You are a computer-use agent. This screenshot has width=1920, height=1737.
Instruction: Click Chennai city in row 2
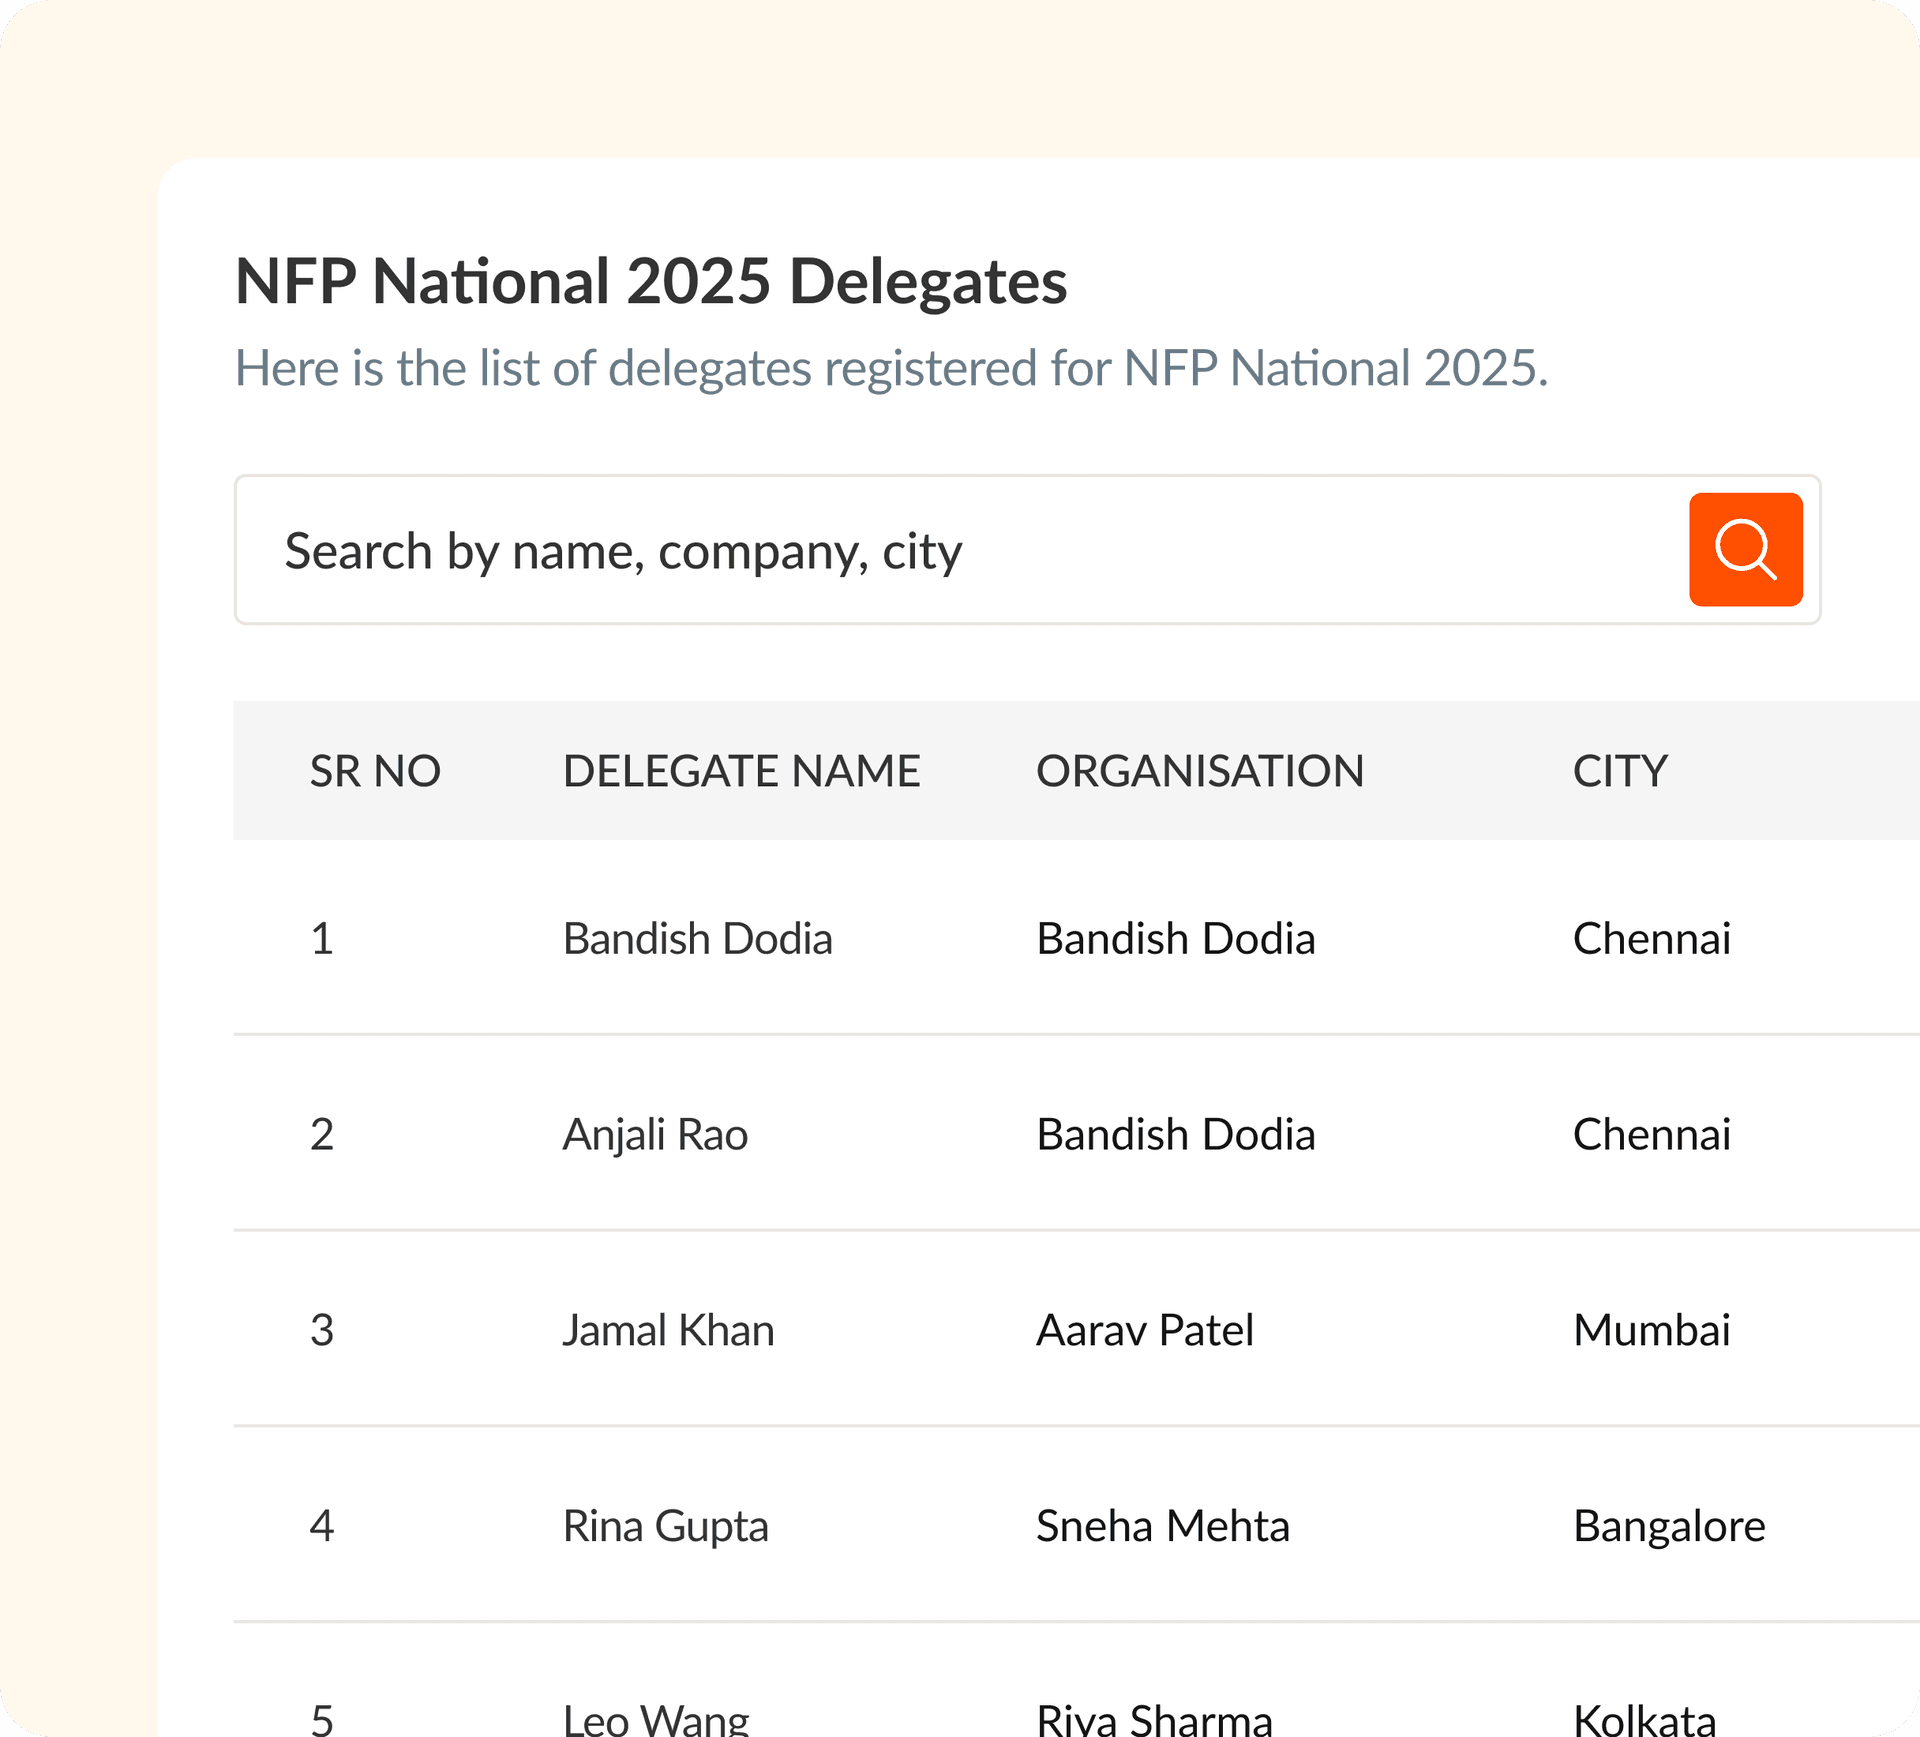pos(1651,1135)
